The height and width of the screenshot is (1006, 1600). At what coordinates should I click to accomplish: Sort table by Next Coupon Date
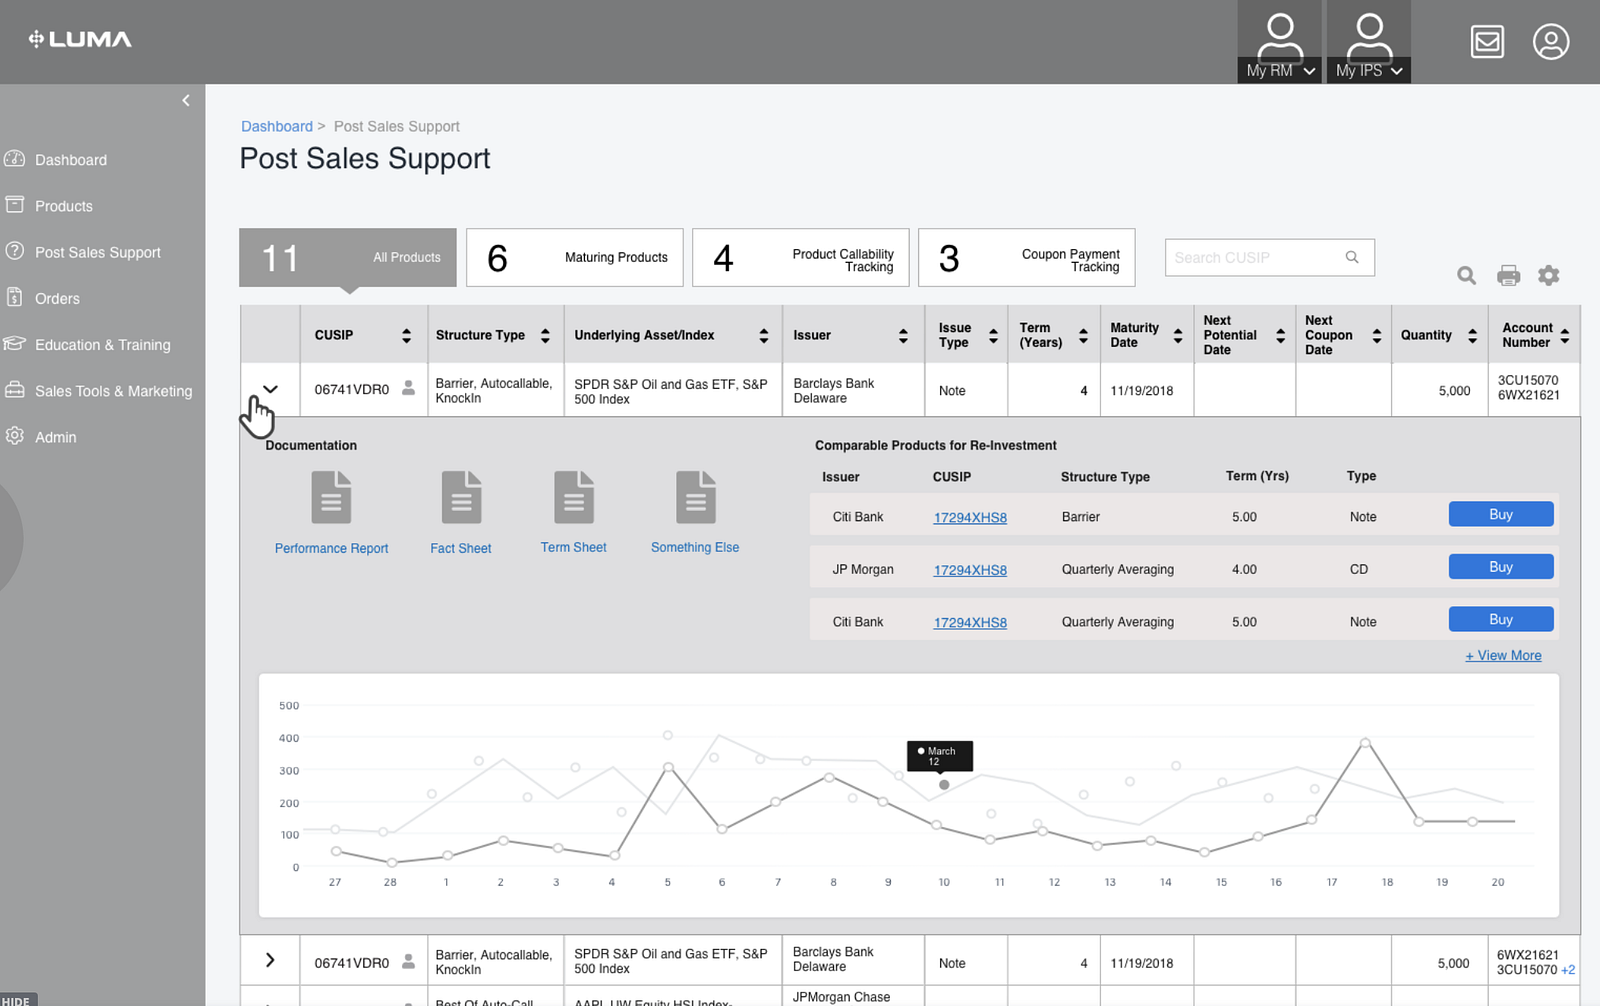click(1376, 335)
